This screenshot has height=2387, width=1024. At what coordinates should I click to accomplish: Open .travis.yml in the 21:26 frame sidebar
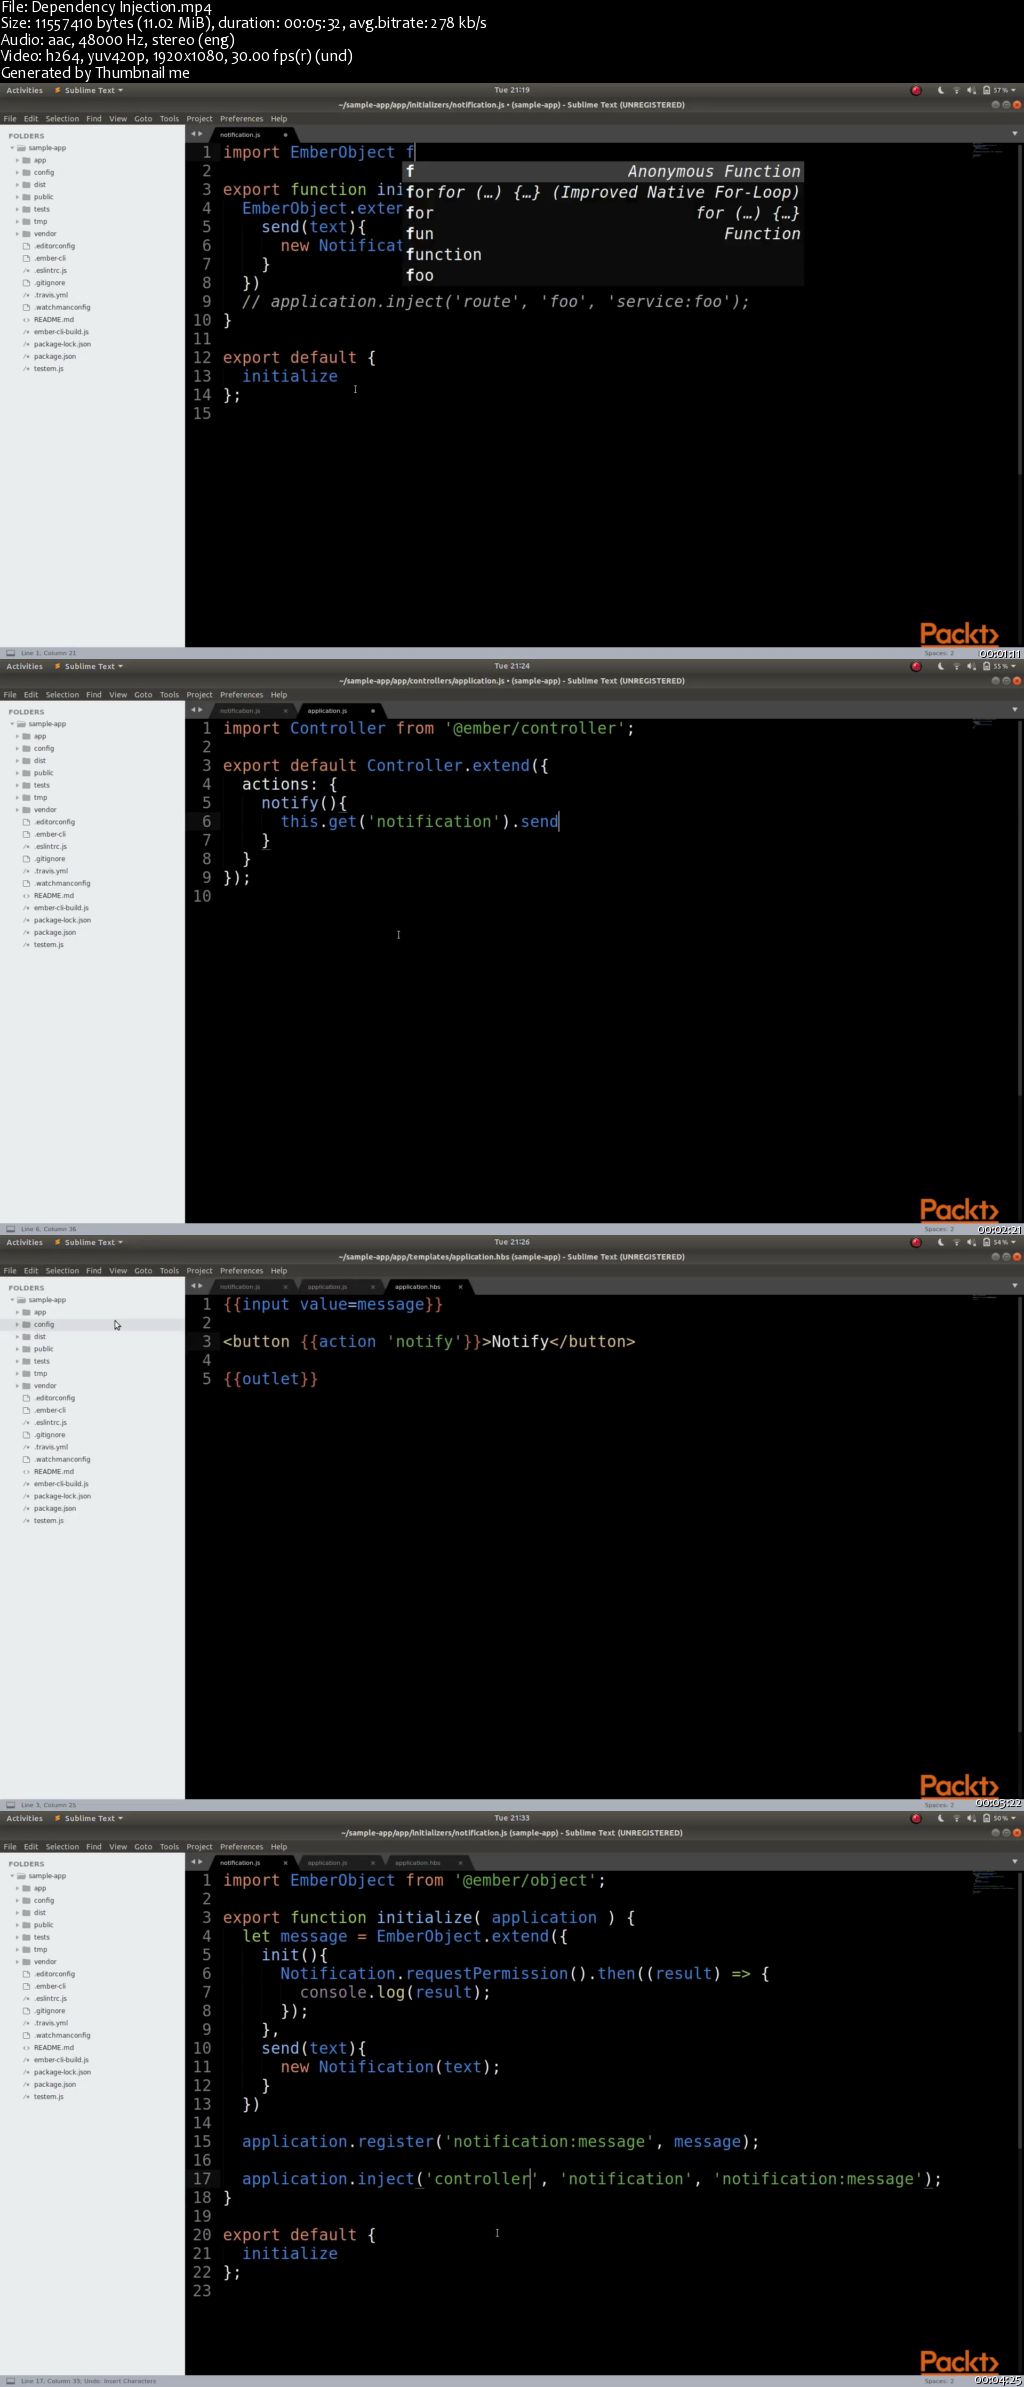click(51, 1447)
